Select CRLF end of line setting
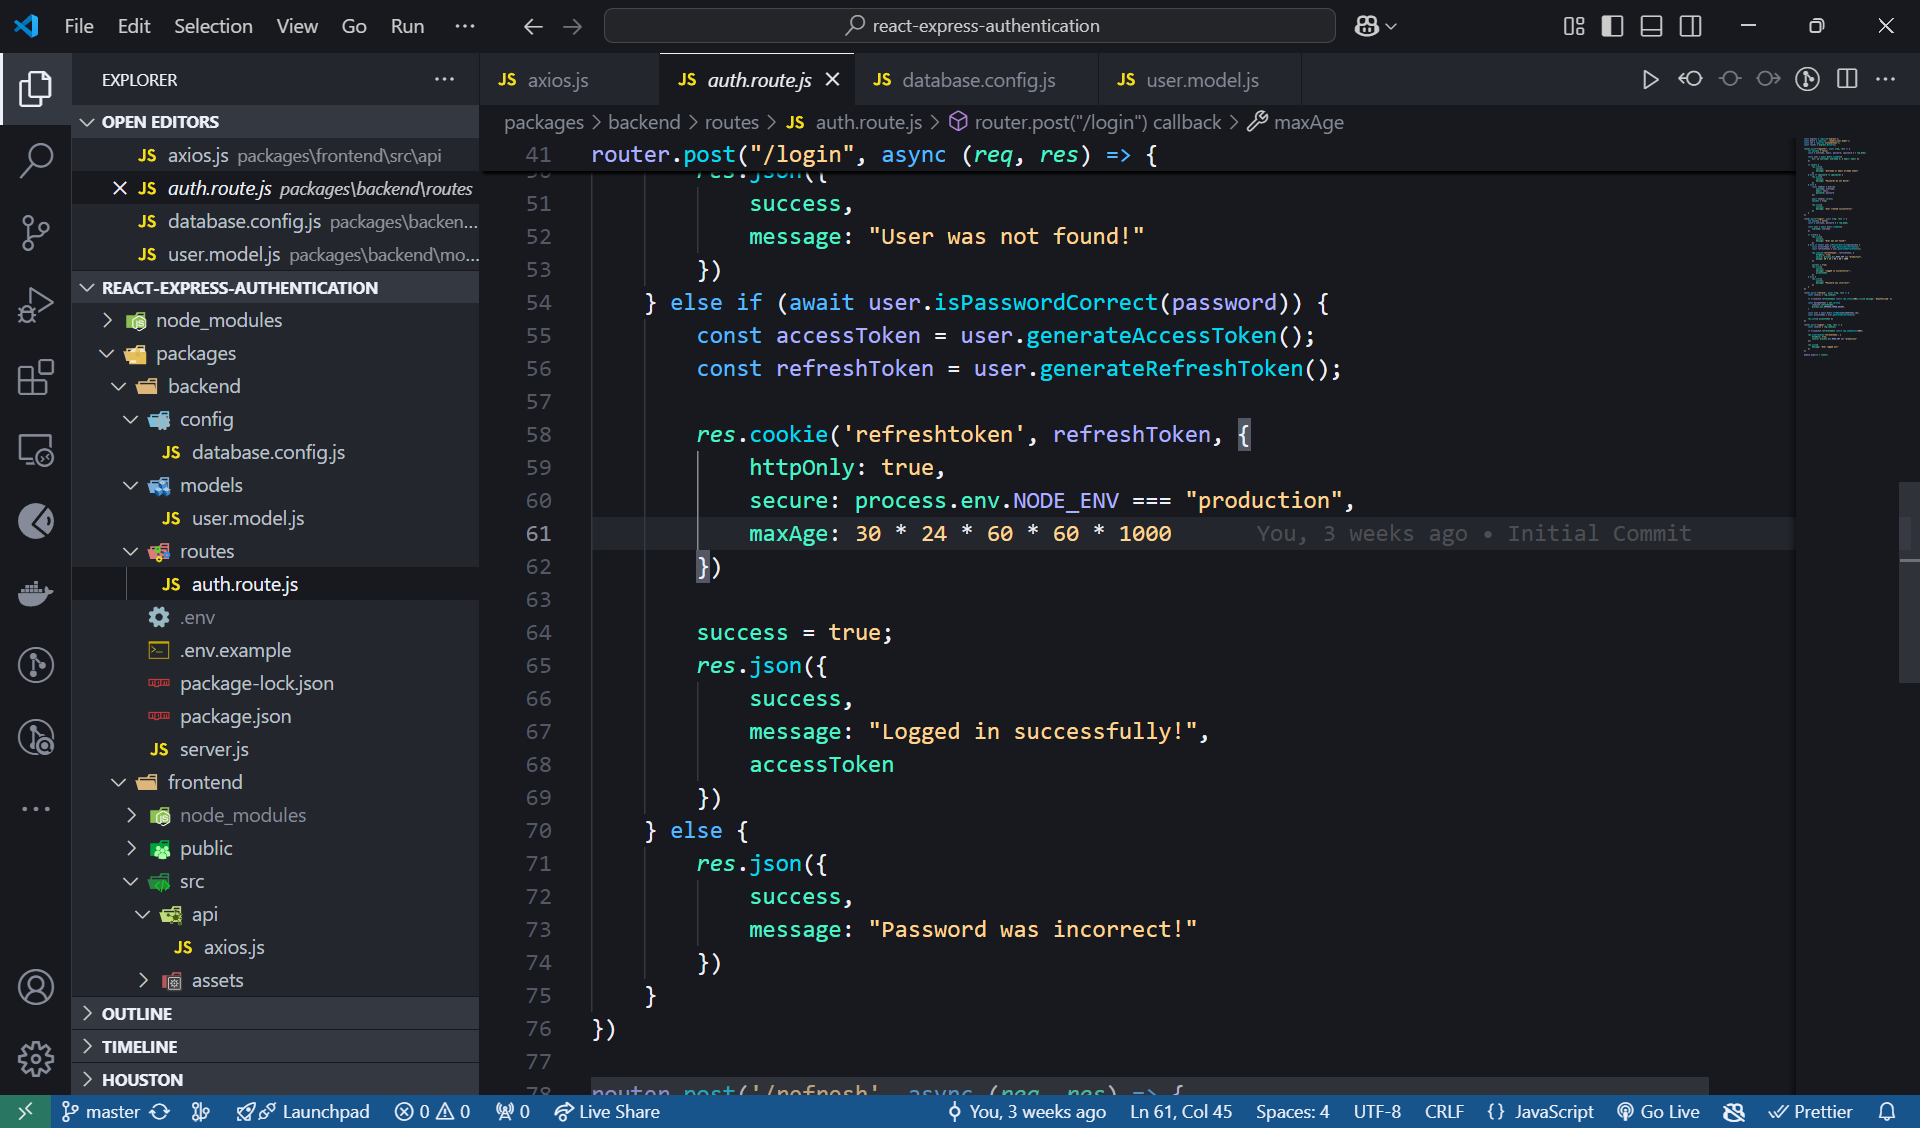Viewport: 1920px width, 1128px height. coord(1444,1111)
